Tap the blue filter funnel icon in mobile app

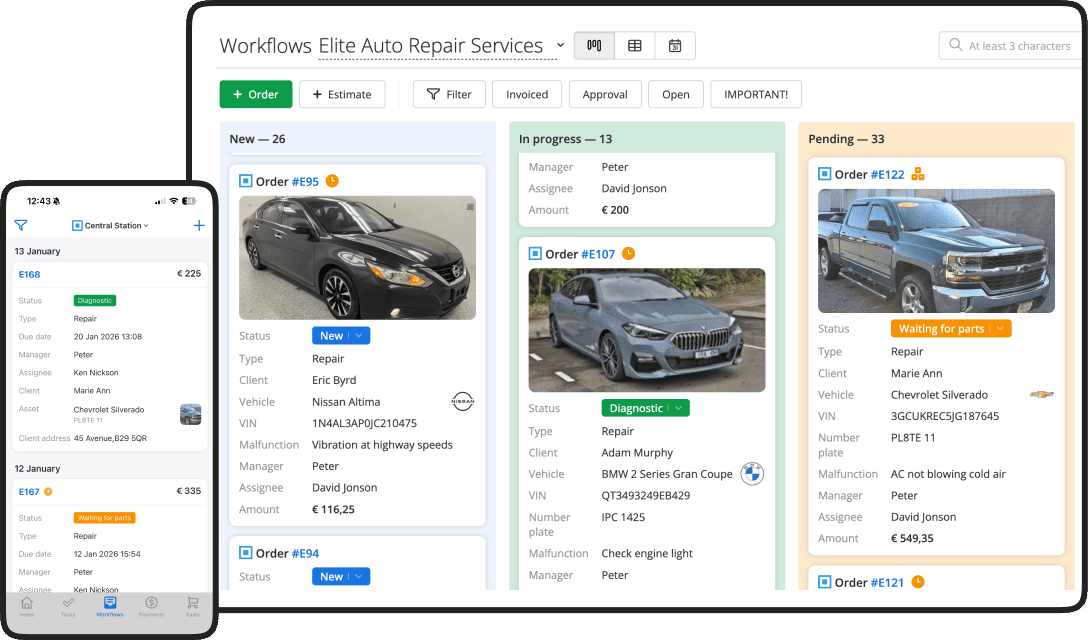[x=20, y=225]
